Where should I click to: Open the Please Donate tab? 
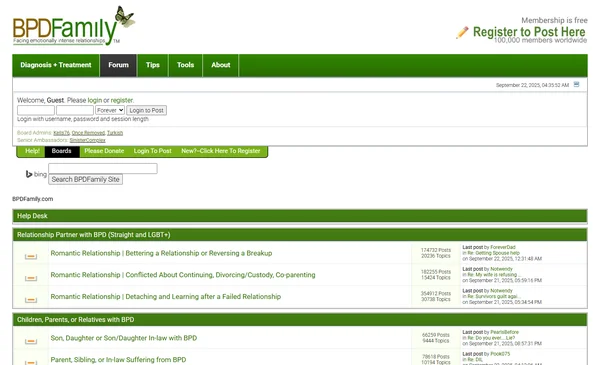[x=104, y=151]
